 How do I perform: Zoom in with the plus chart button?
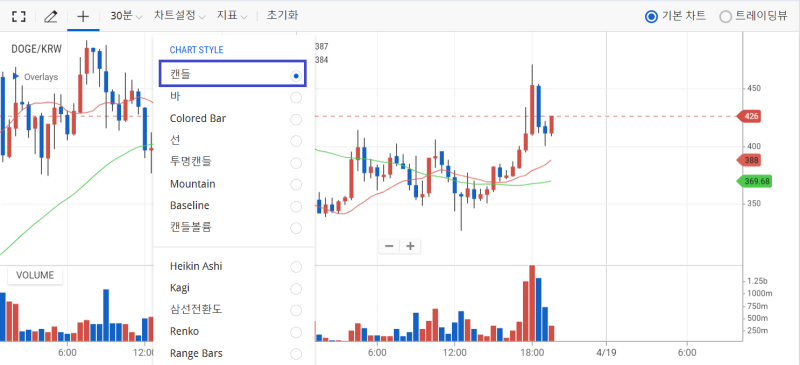pos(410,247)
